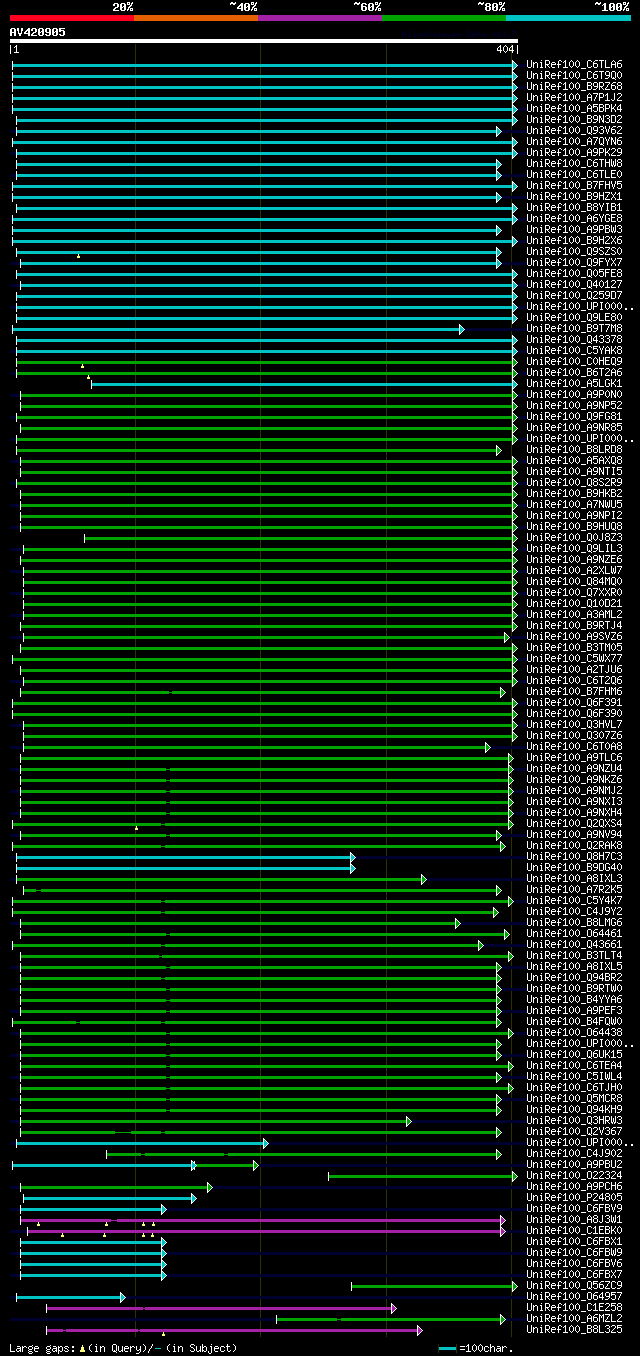This screenshot has width=640, height=1356.
Task: Click the green alignment bar of UniRef100_B8LMG6
Action: pos(240,922)
